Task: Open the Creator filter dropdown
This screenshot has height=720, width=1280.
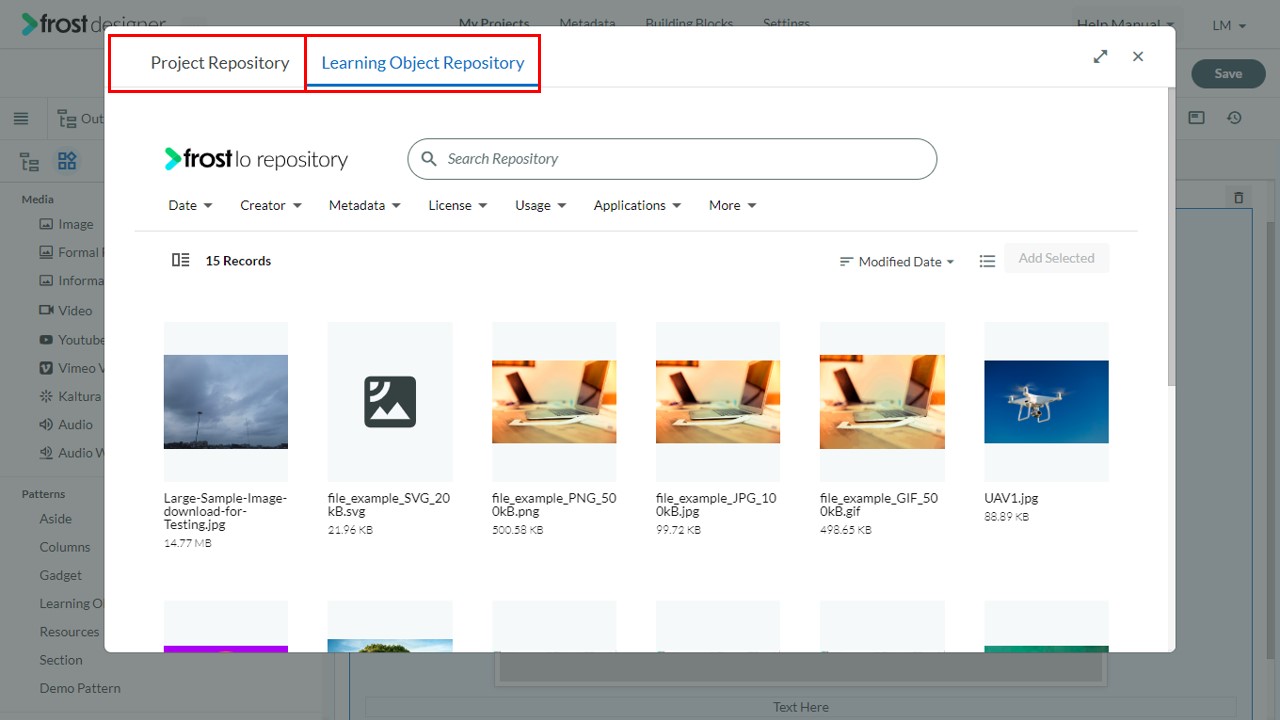Action: (x=270, y=205)
